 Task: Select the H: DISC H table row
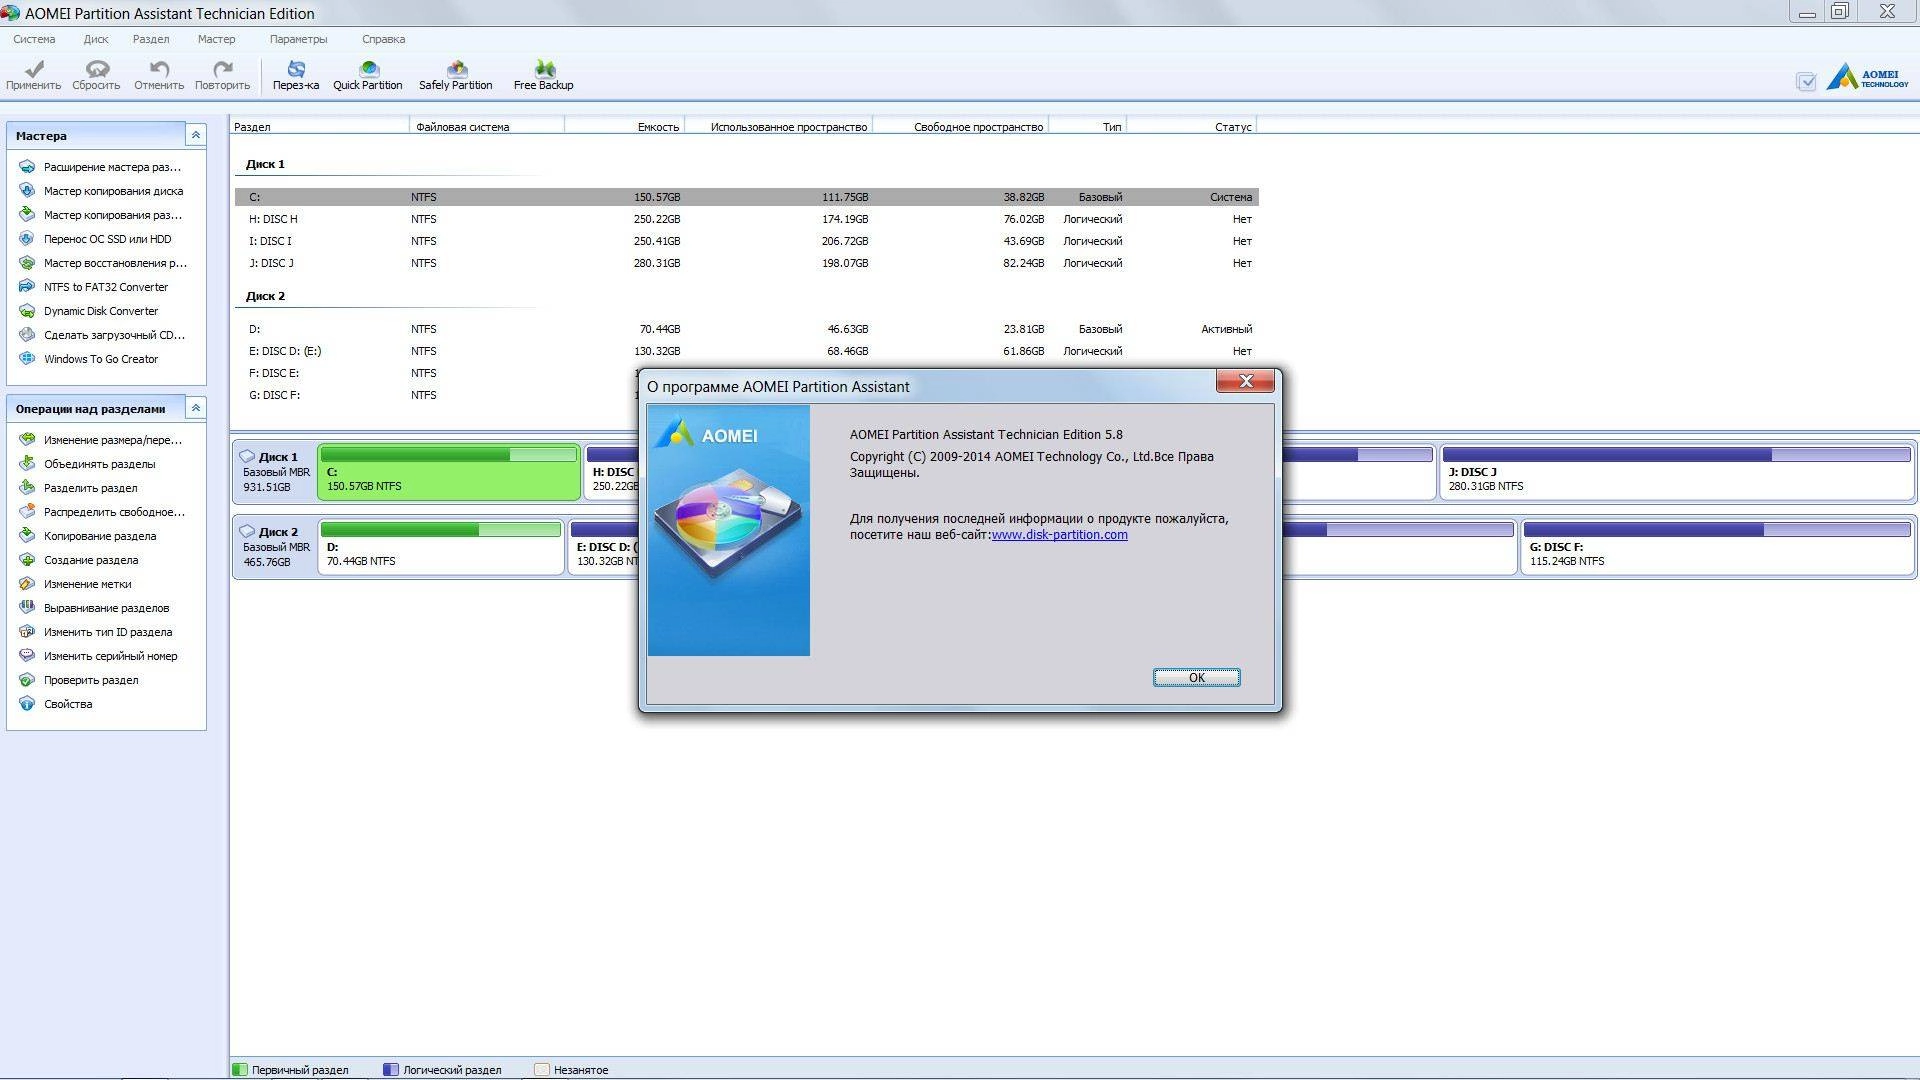(746, 219)
